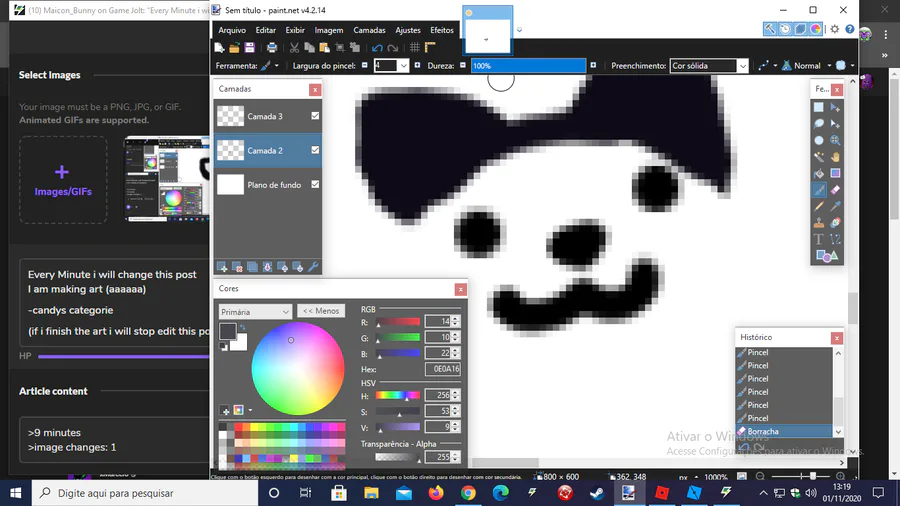Click the hue H slider
900x506 pixels.
[x=398, y=395]
